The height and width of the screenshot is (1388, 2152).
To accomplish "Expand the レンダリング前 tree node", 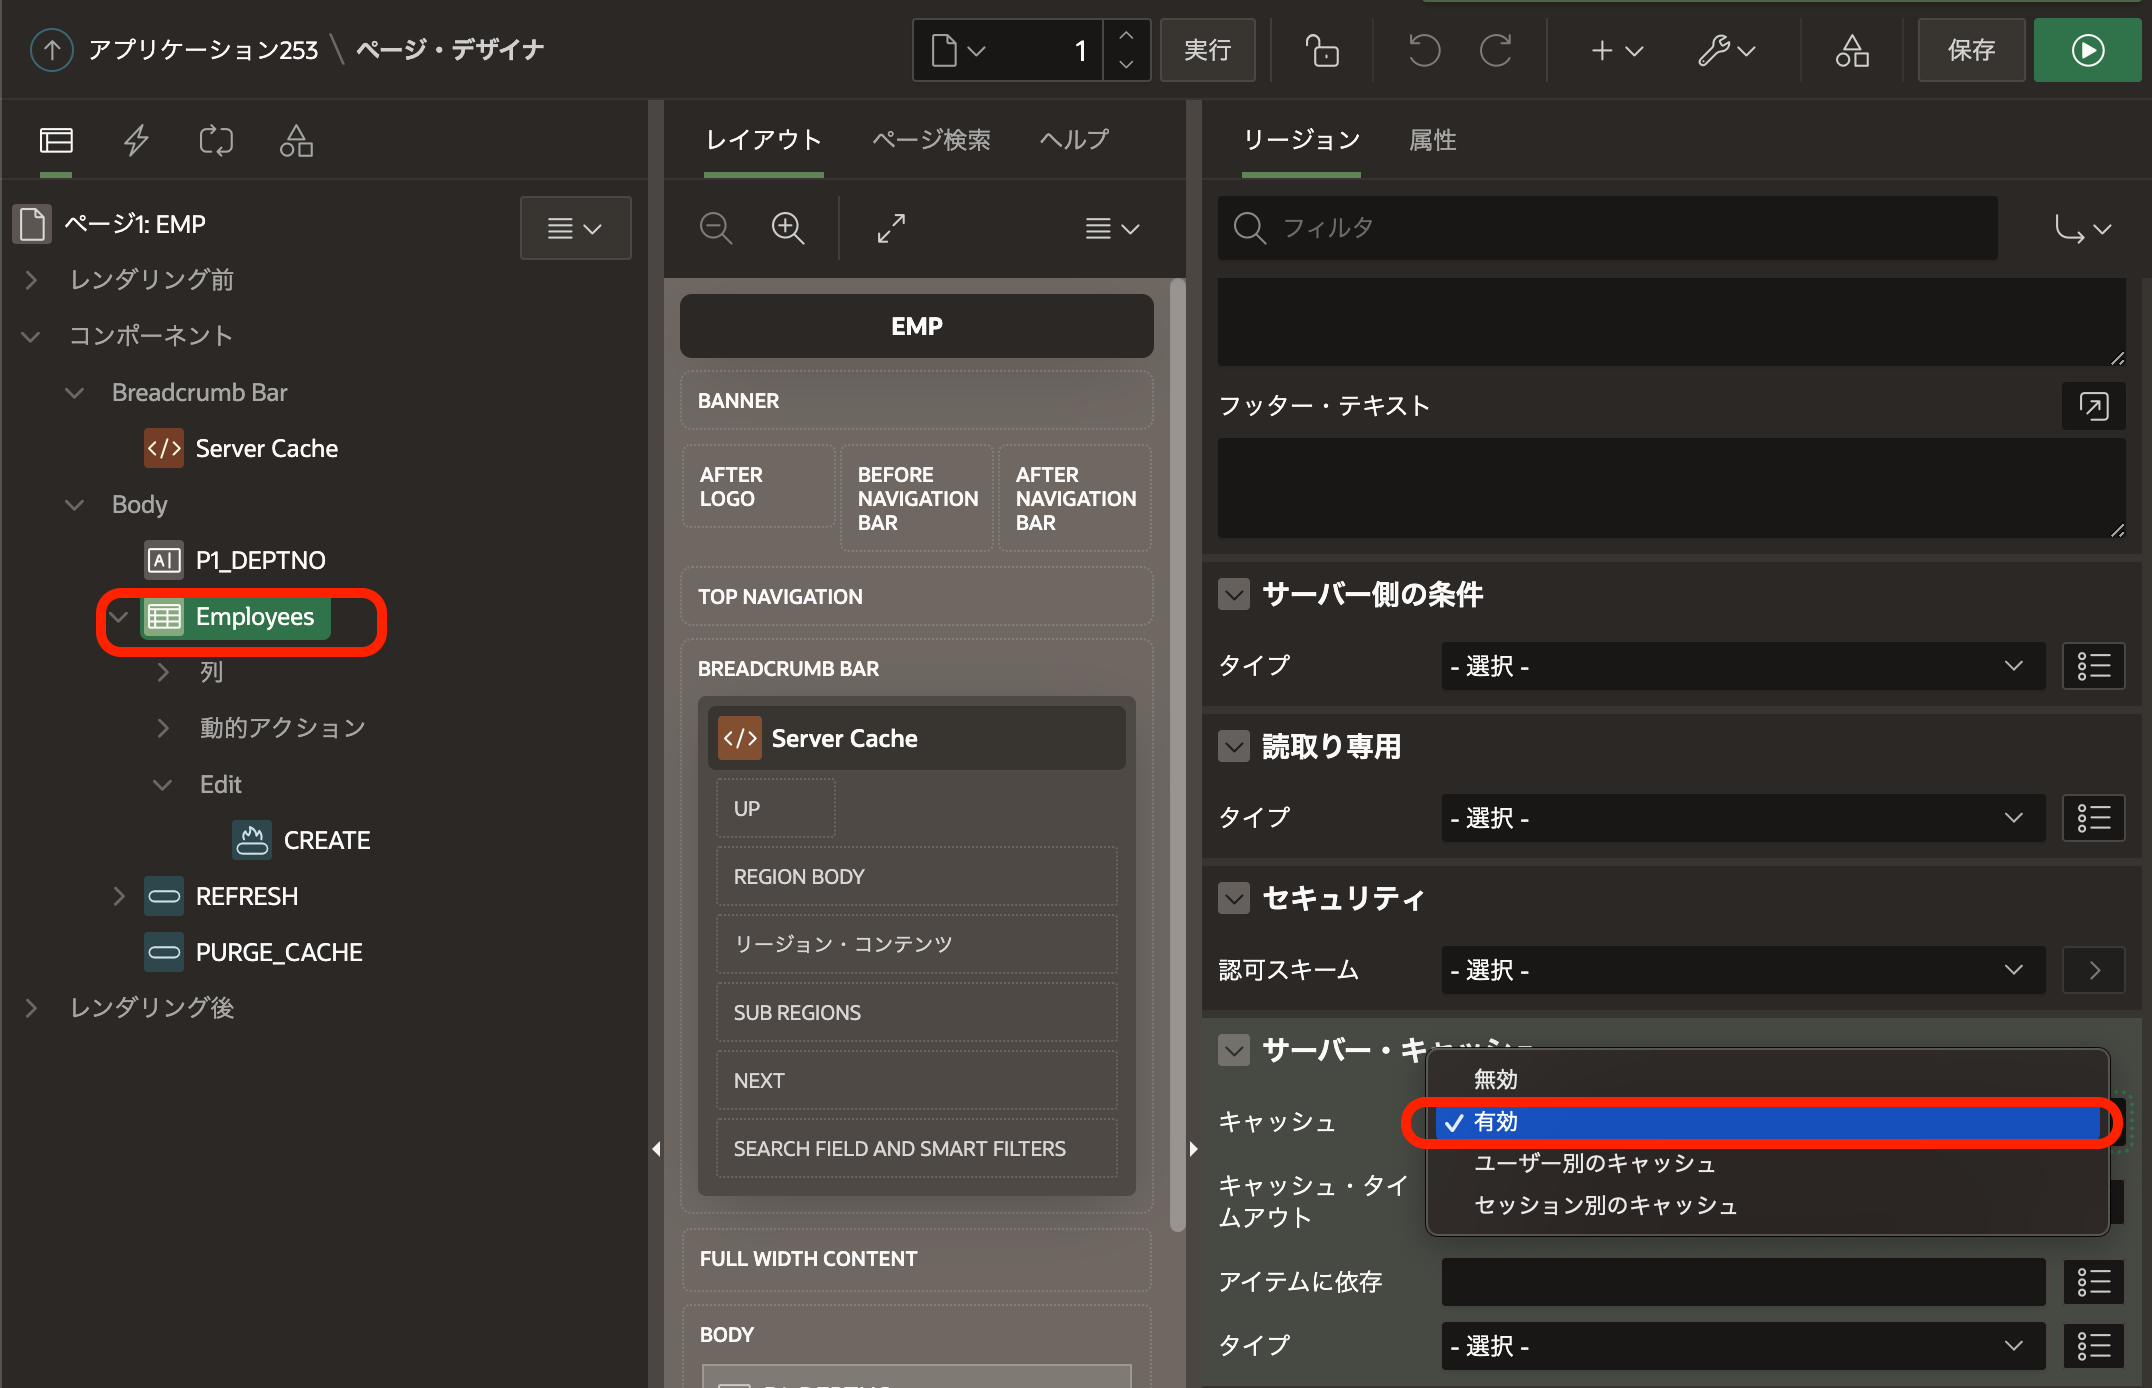I will click(x=31, y=280).
